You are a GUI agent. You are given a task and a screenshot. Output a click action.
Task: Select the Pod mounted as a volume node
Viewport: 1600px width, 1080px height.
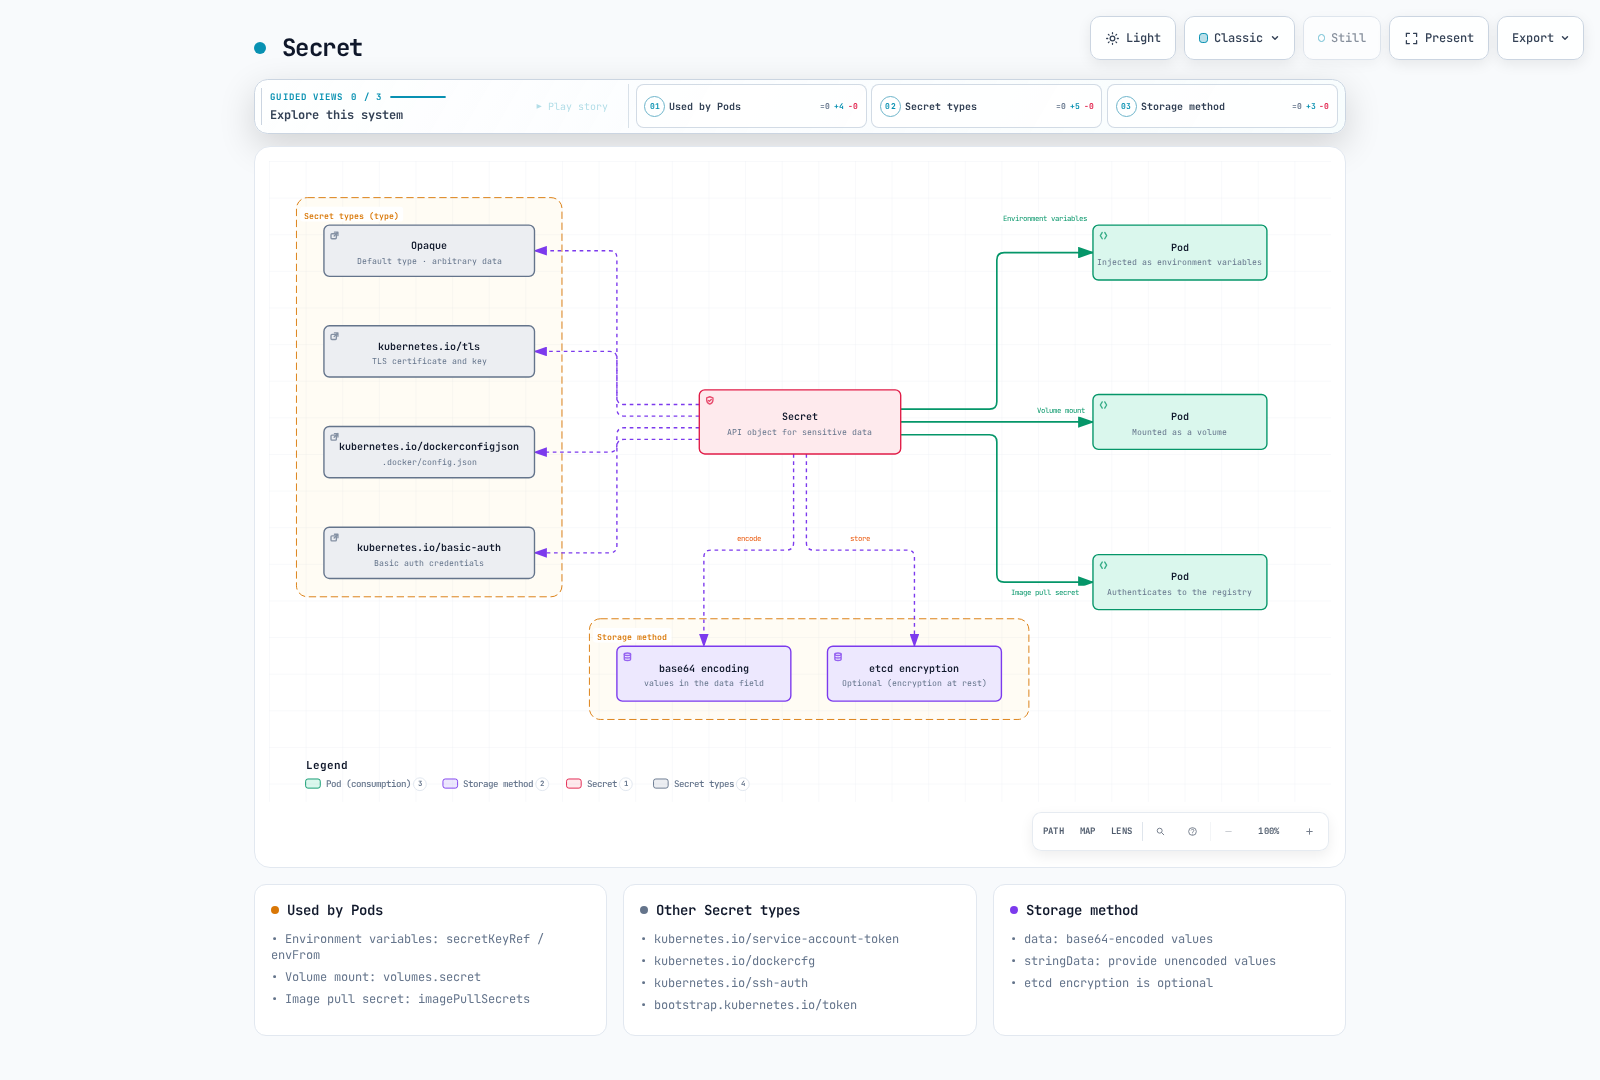click(1180, 422)
